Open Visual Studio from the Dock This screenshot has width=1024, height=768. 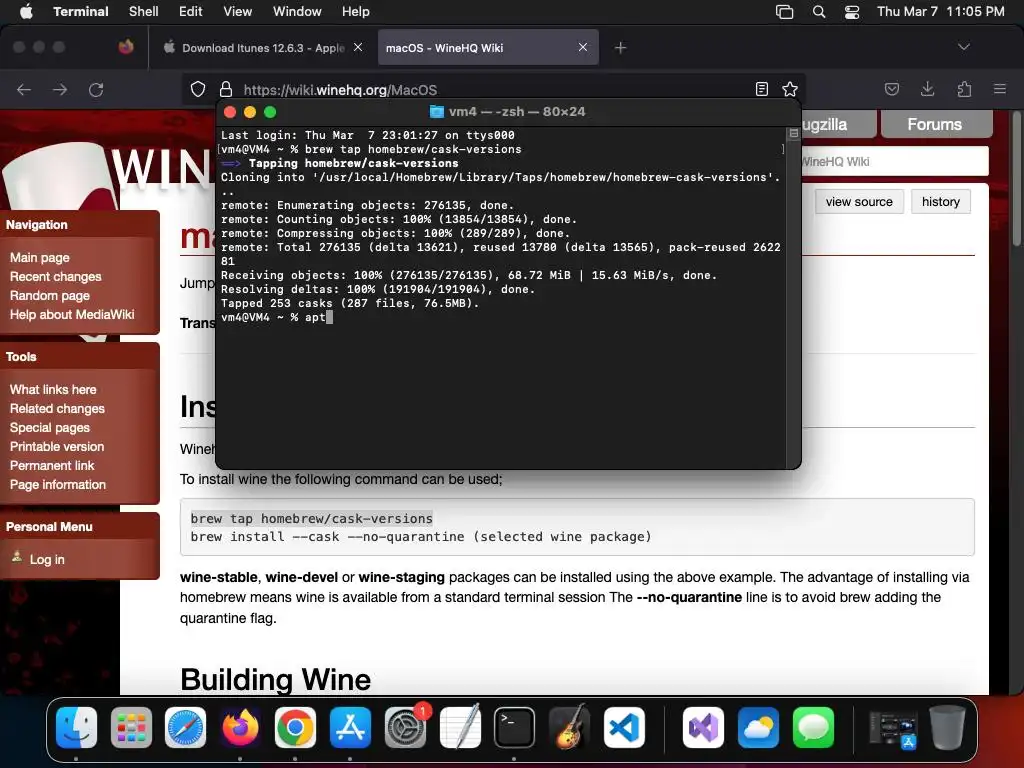click(703, 727)
